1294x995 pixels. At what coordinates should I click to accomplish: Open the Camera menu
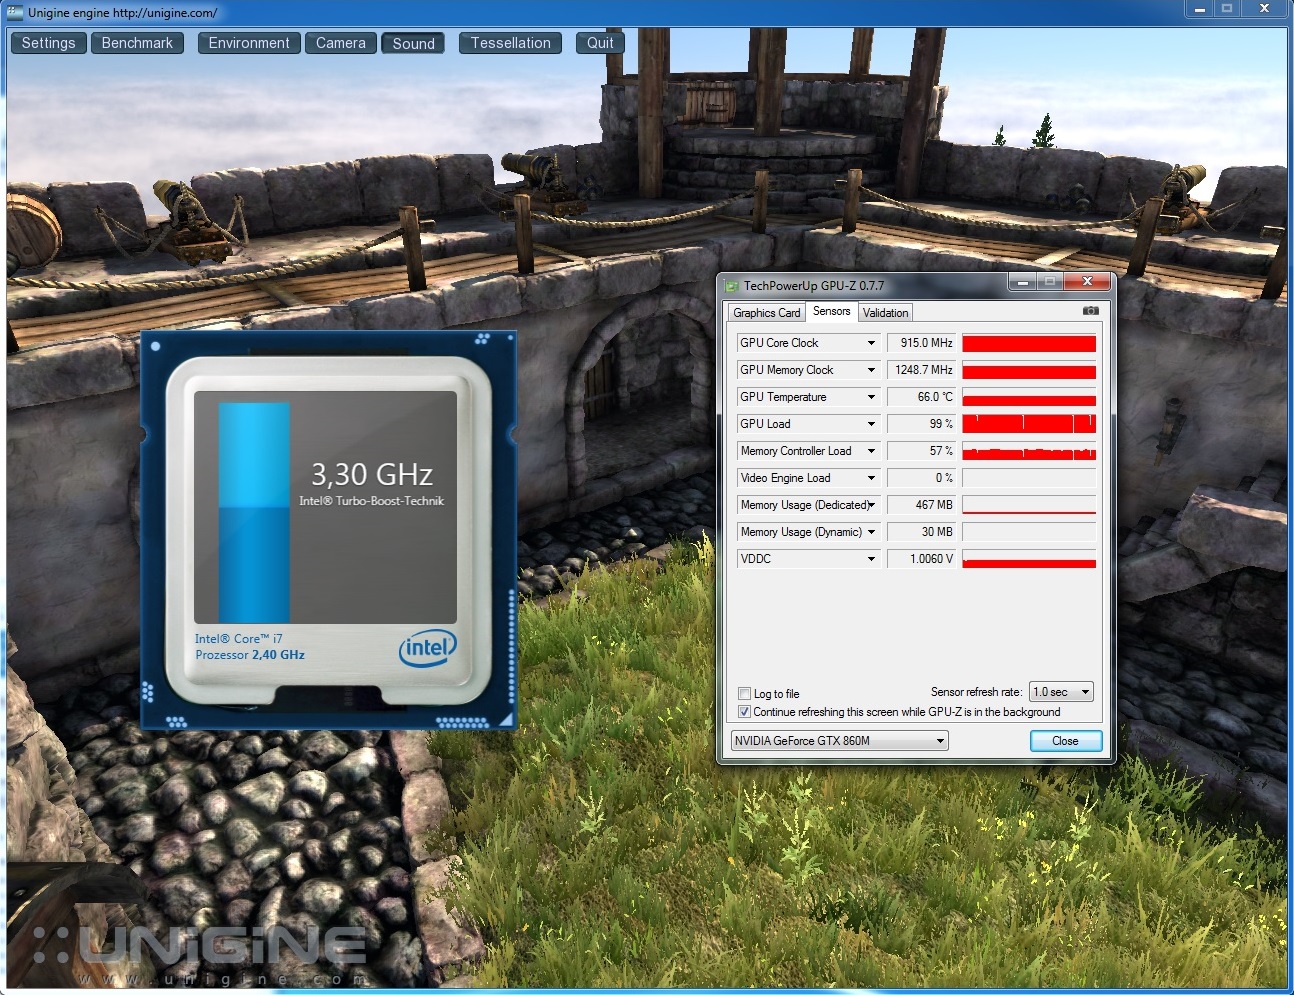[x=341, y=43]
